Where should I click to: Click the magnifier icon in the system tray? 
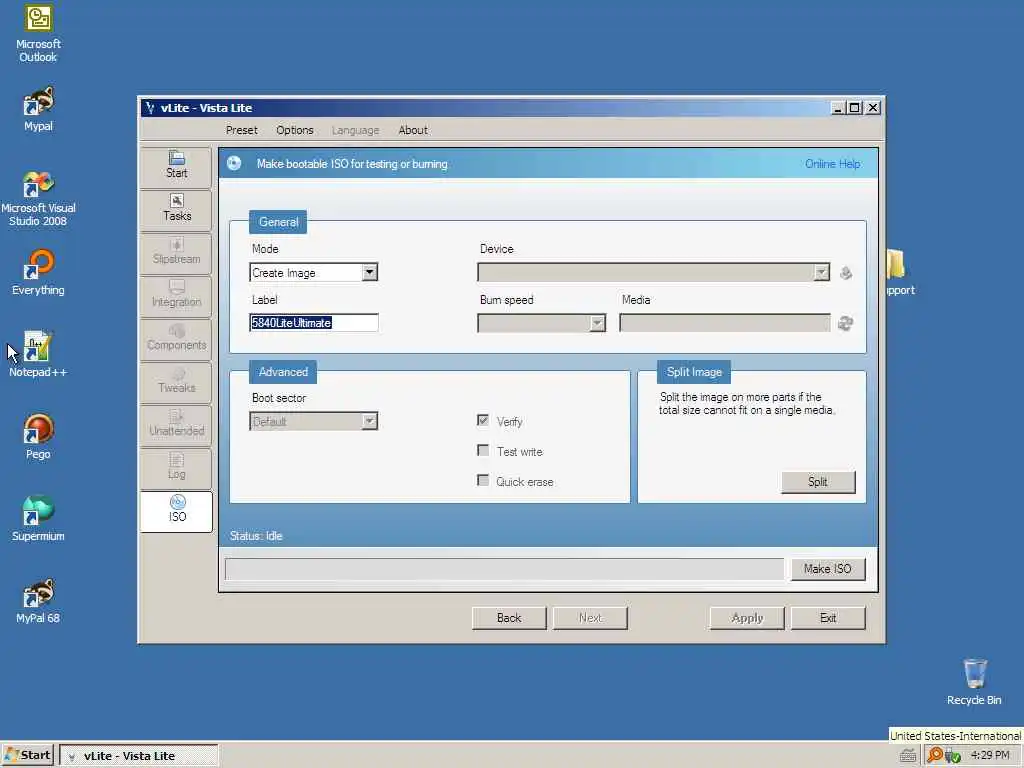point(935,755)
